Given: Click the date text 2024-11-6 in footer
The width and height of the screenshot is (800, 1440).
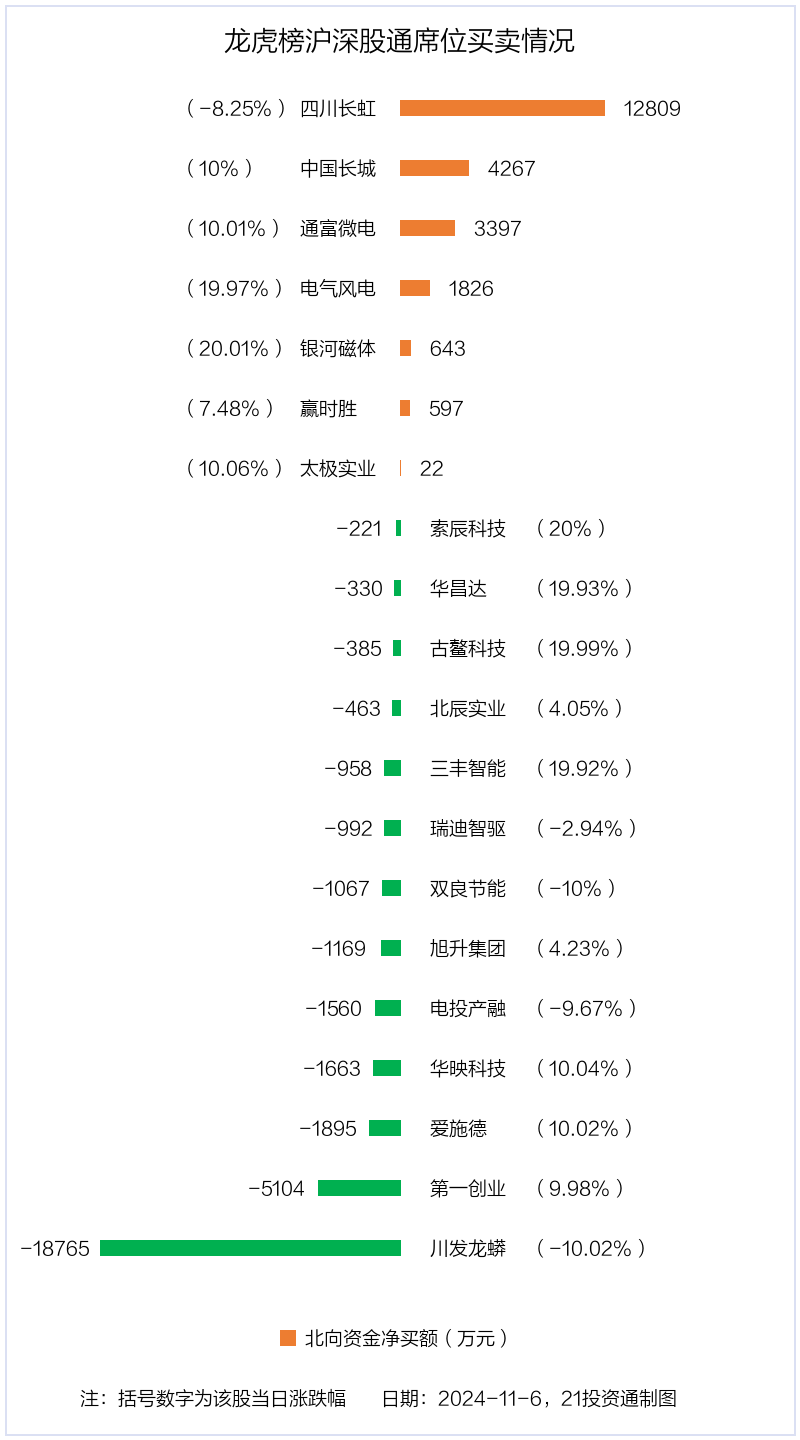Looking at the screenshot, I should 490,1399.
